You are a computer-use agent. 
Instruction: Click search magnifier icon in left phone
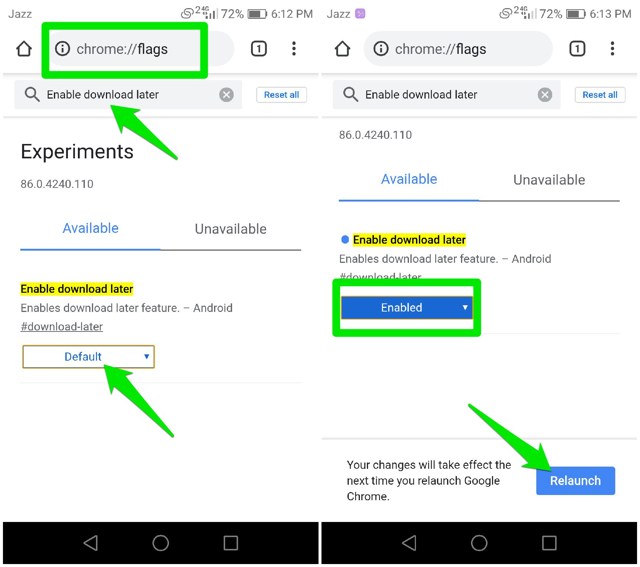(x=32, y=95)
